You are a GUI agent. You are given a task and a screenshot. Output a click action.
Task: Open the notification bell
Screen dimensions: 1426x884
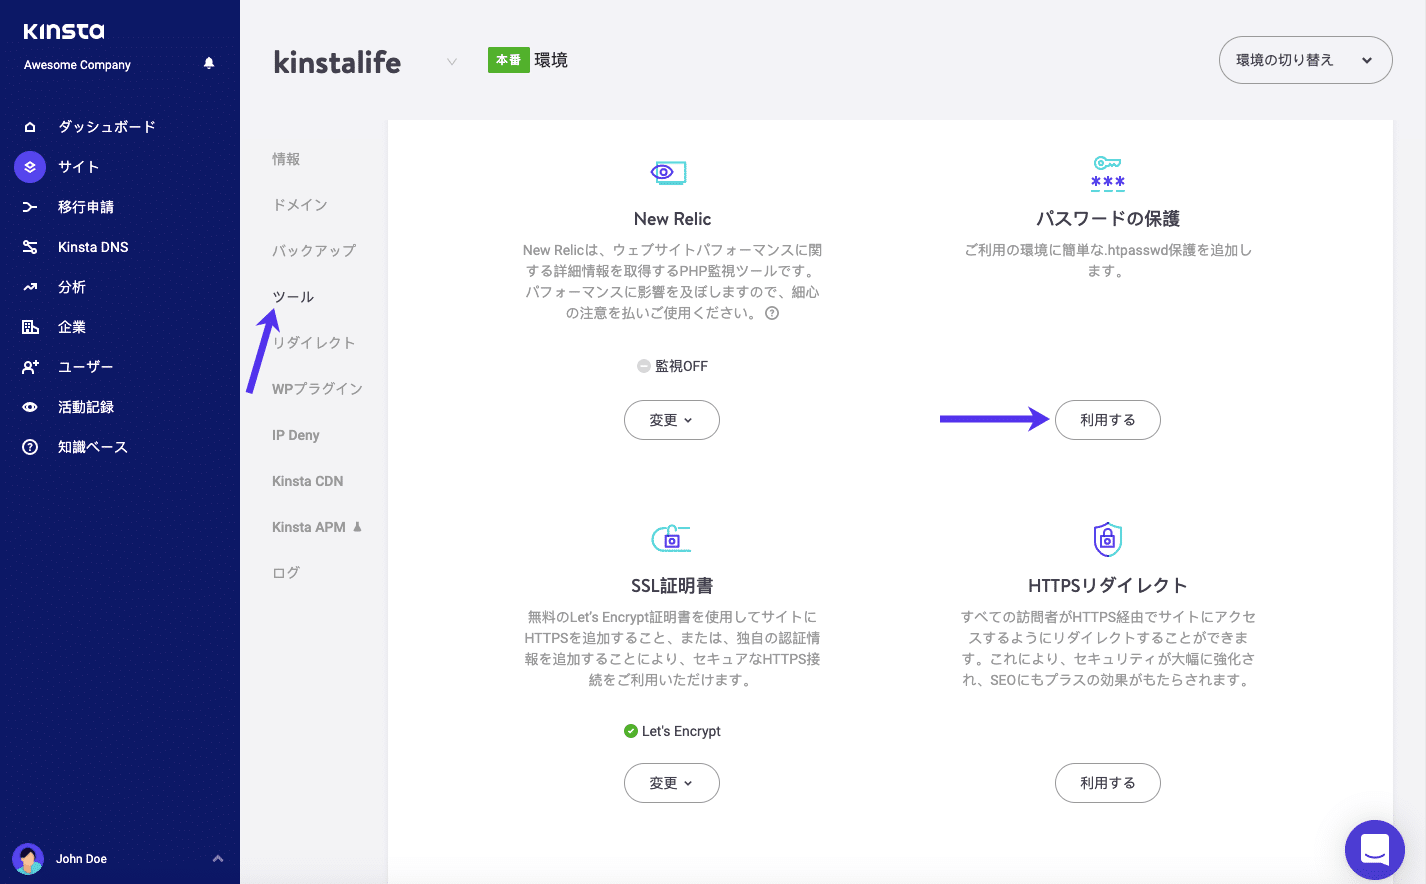[x=208, y=63]
